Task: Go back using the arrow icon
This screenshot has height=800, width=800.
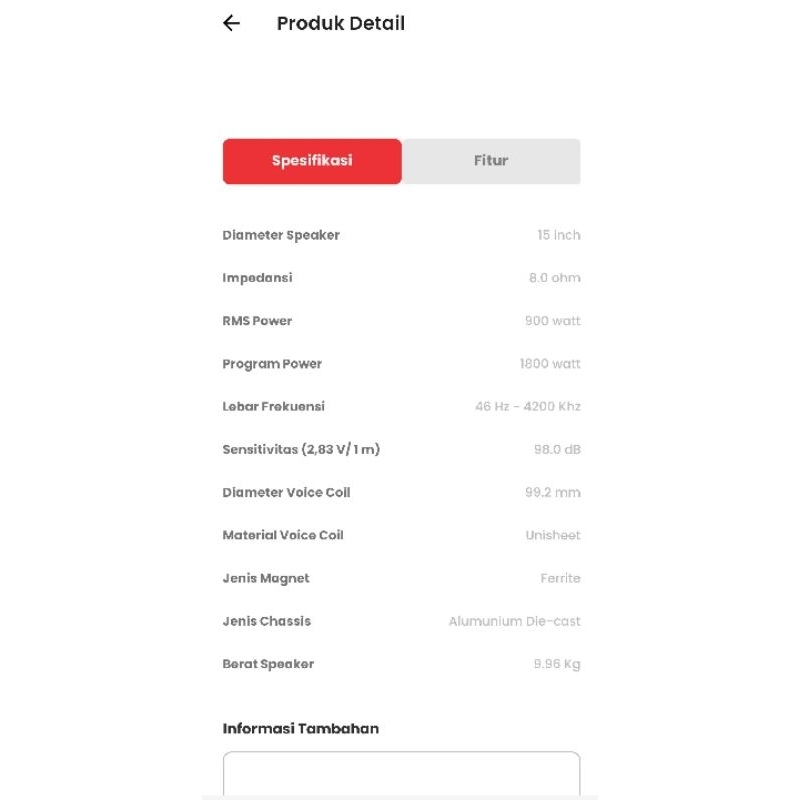Action: (x=232, y=23)
